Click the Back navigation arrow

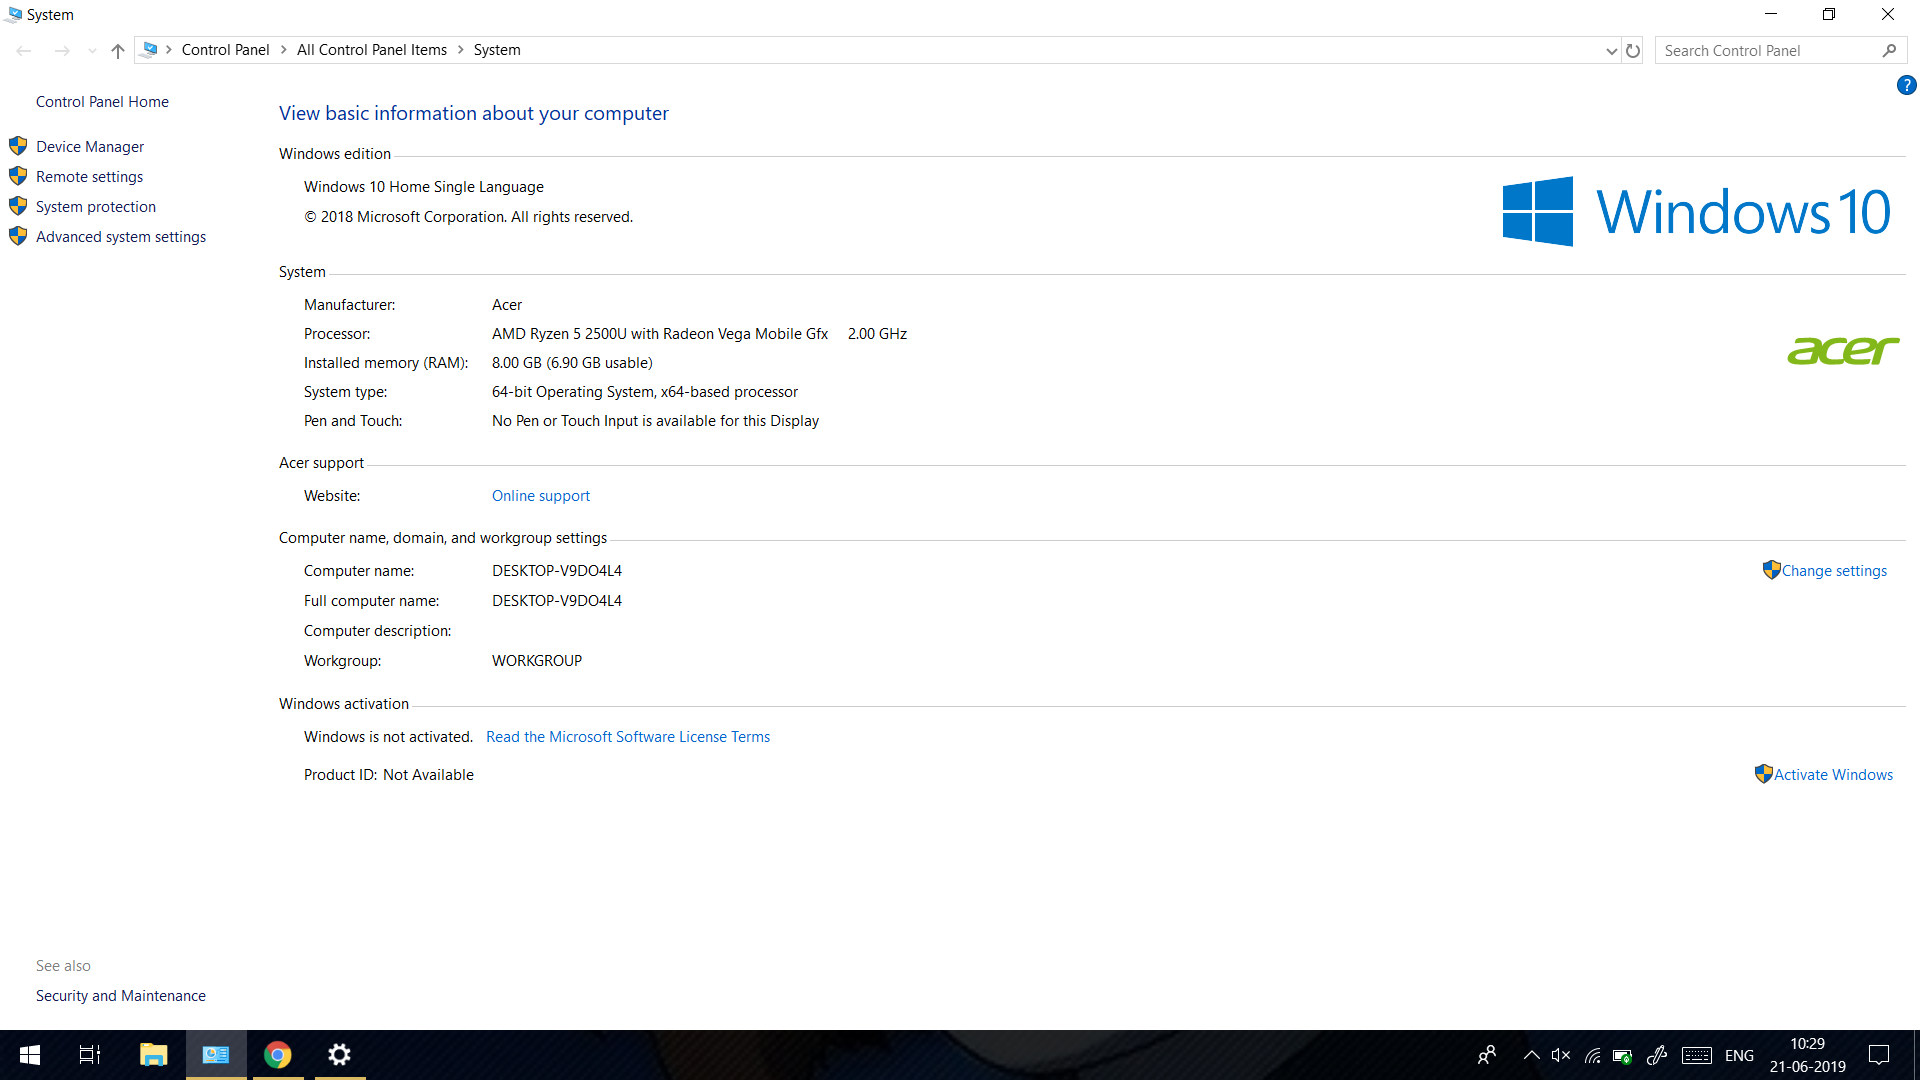click(x=24, y=51)
